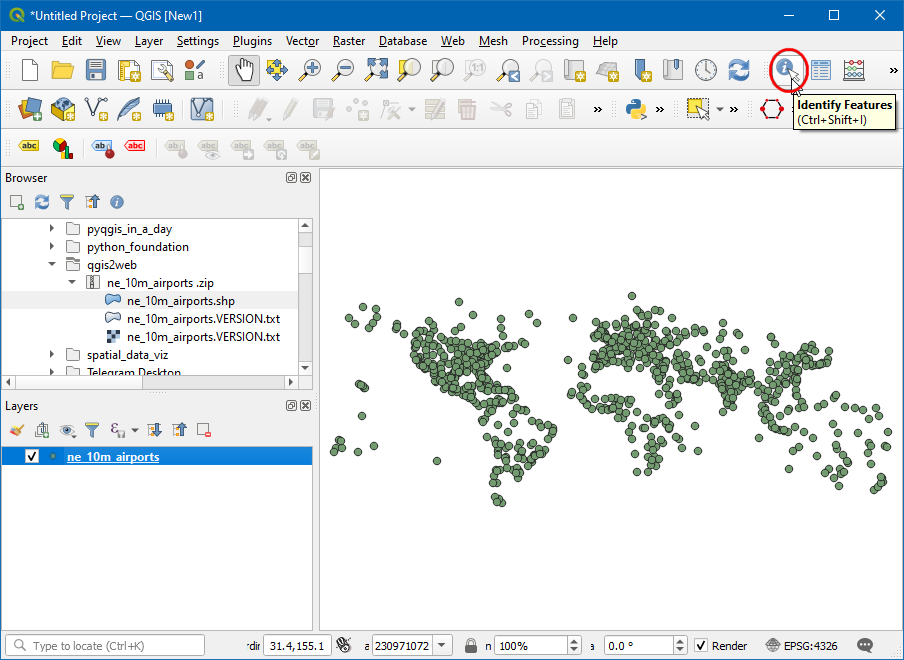
Task: Open the map scale dropdown
Action: [x=443, y=646]
